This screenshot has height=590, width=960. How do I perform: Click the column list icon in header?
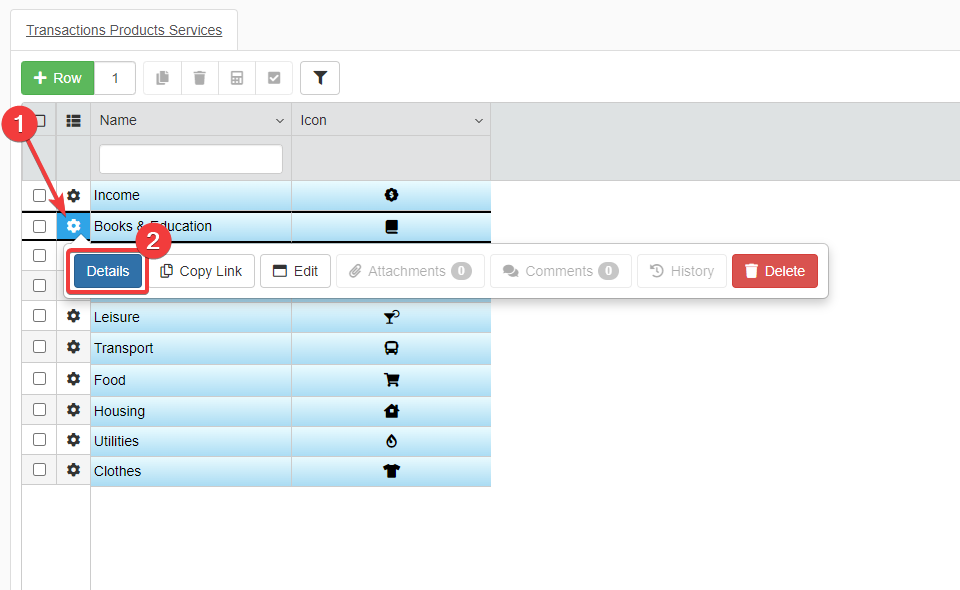[73, 120]
